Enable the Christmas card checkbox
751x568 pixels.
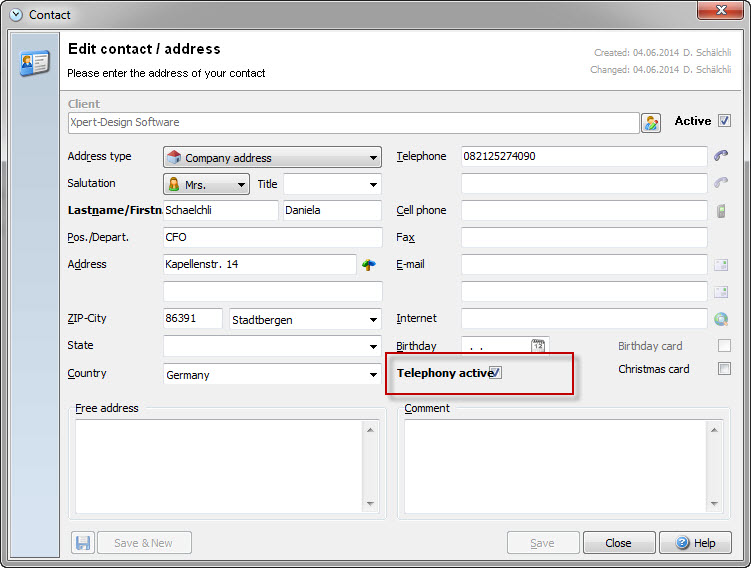(x=724, y=368)
